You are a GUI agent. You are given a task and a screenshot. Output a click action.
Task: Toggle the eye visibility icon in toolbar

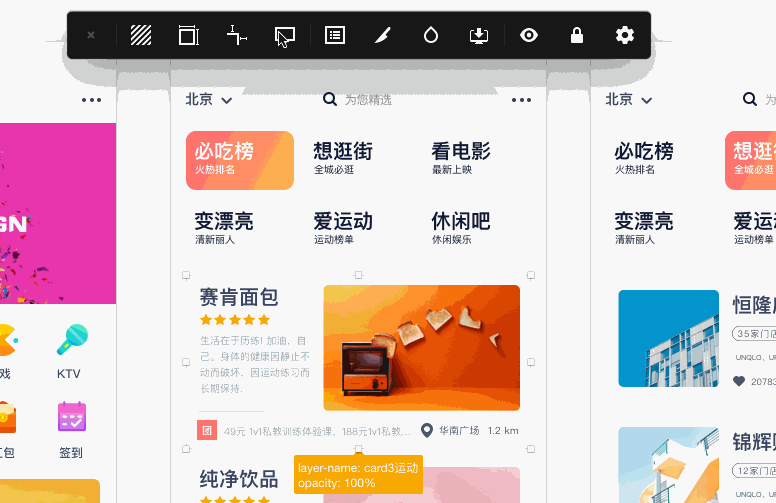pos(529,35)
